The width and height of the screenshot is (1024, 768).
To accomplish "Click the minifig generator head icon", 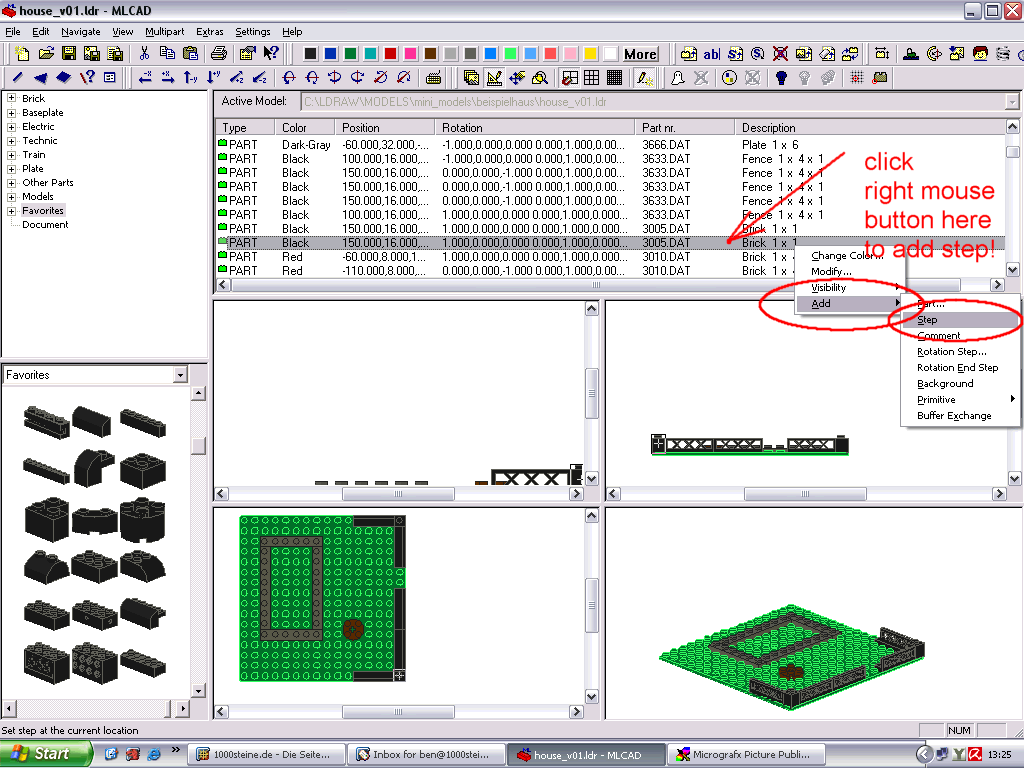I will pyautogui.click(x=980, y=54).
